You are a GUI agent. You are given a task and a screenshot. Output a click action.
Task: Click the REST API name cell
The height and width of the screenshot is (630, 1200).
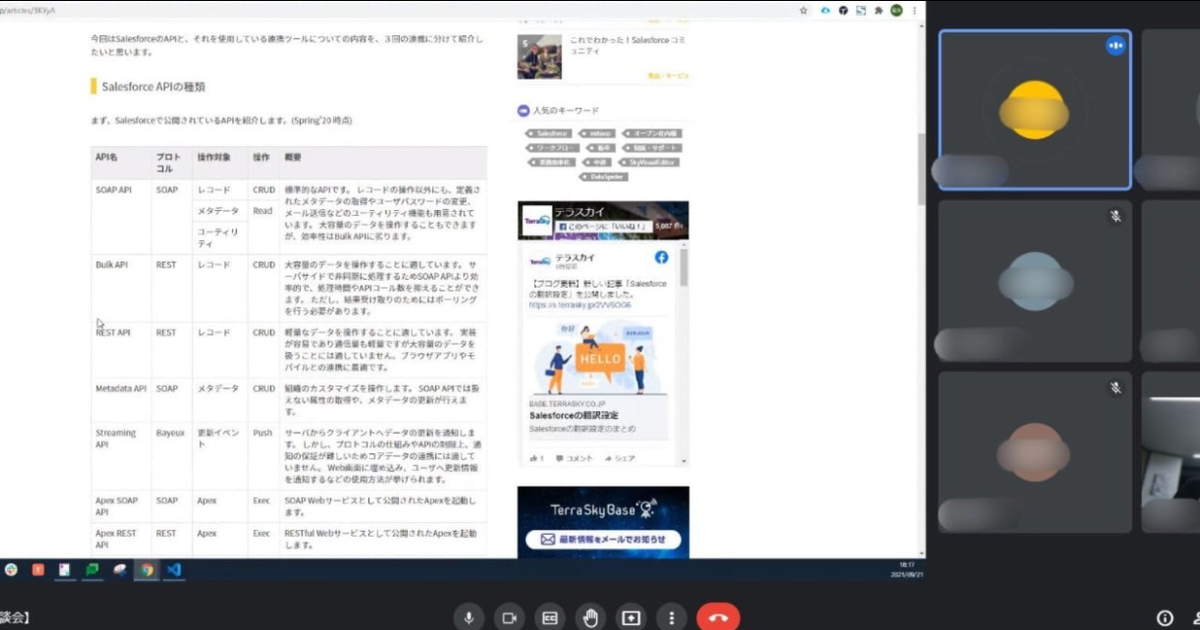point(121,350)
